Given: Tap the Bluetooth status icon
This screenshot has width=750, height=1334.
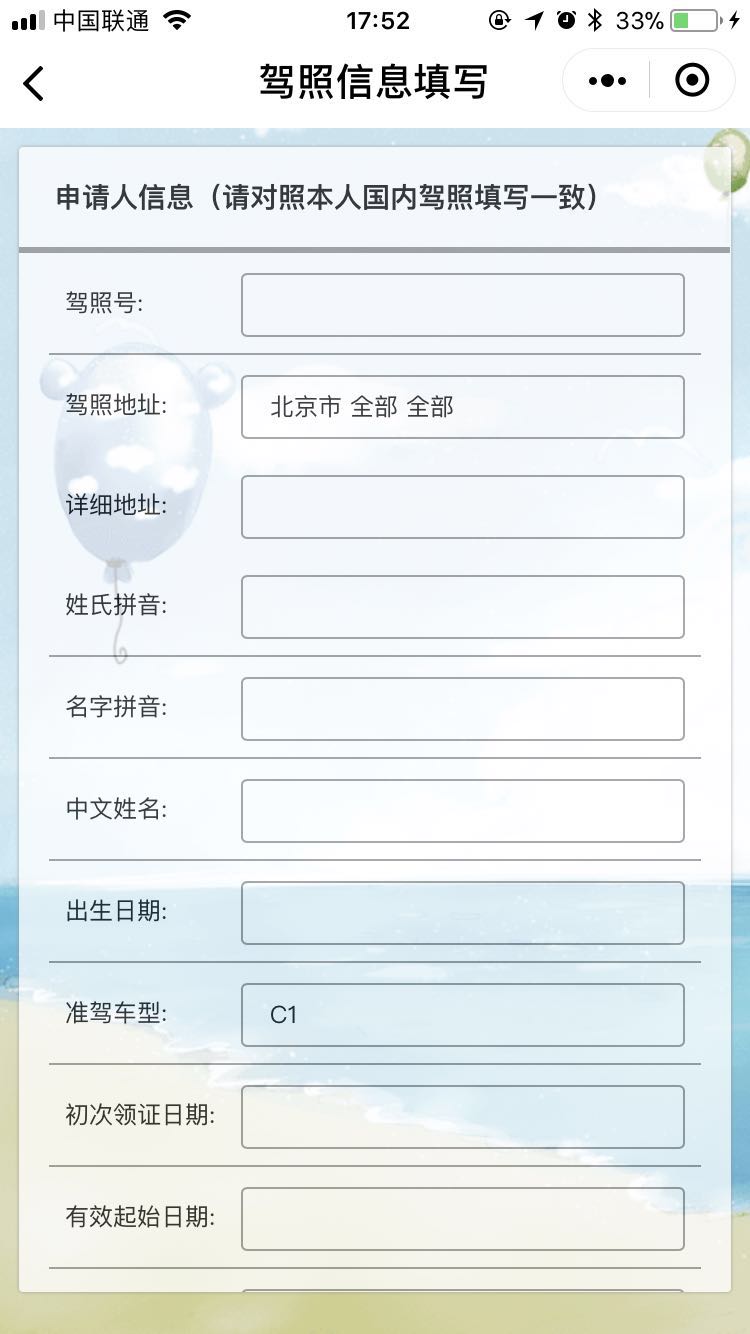Looking at the screenshot, I should (595, 20).
